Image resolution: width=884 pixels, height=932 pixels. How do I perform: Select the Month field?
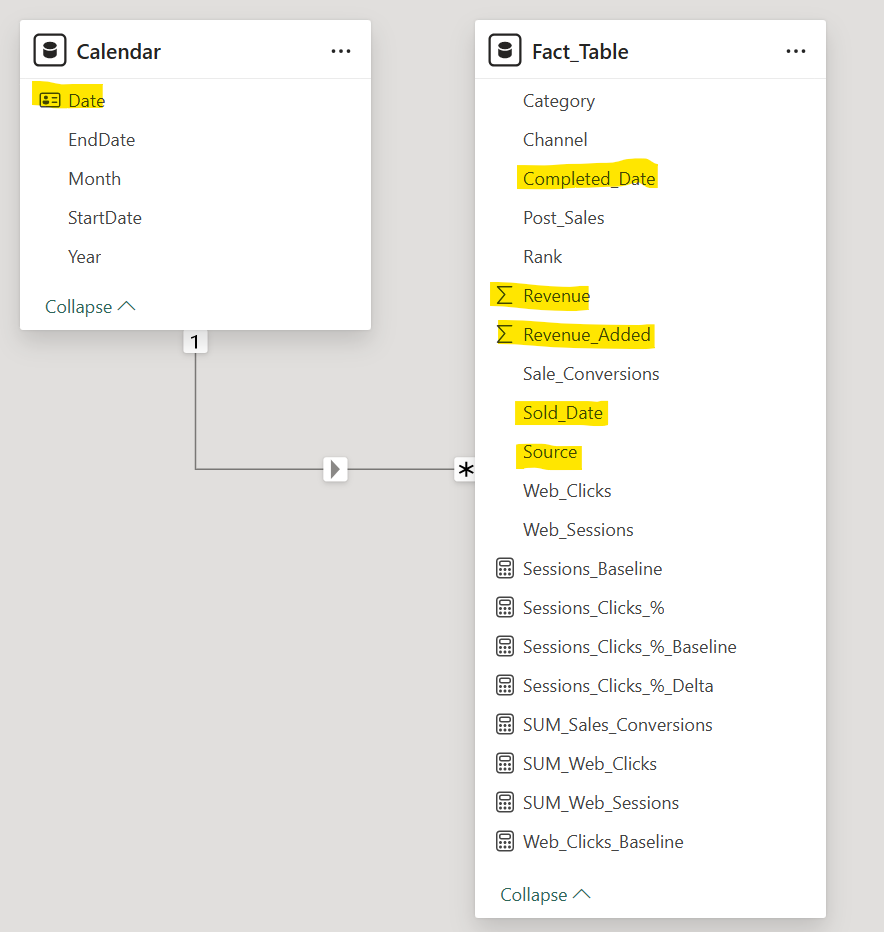coord(95,179)
